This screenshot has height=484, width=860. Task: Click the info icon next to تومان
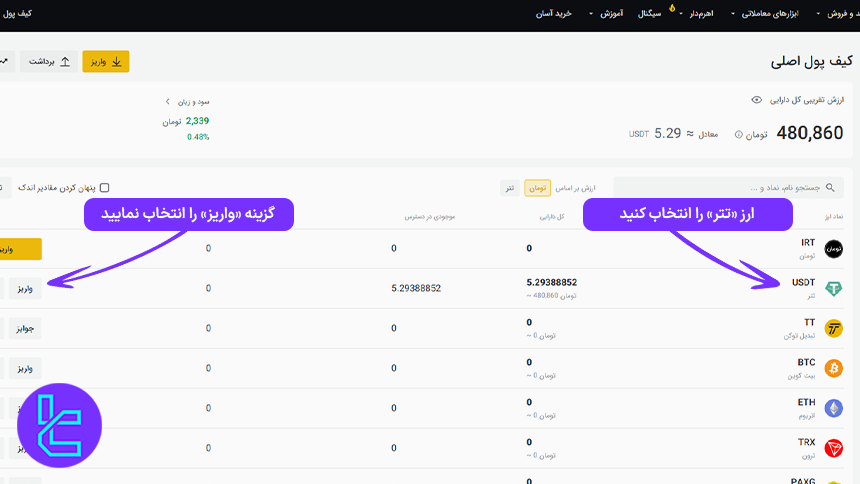pyautogui.click(x=738, y=134)
